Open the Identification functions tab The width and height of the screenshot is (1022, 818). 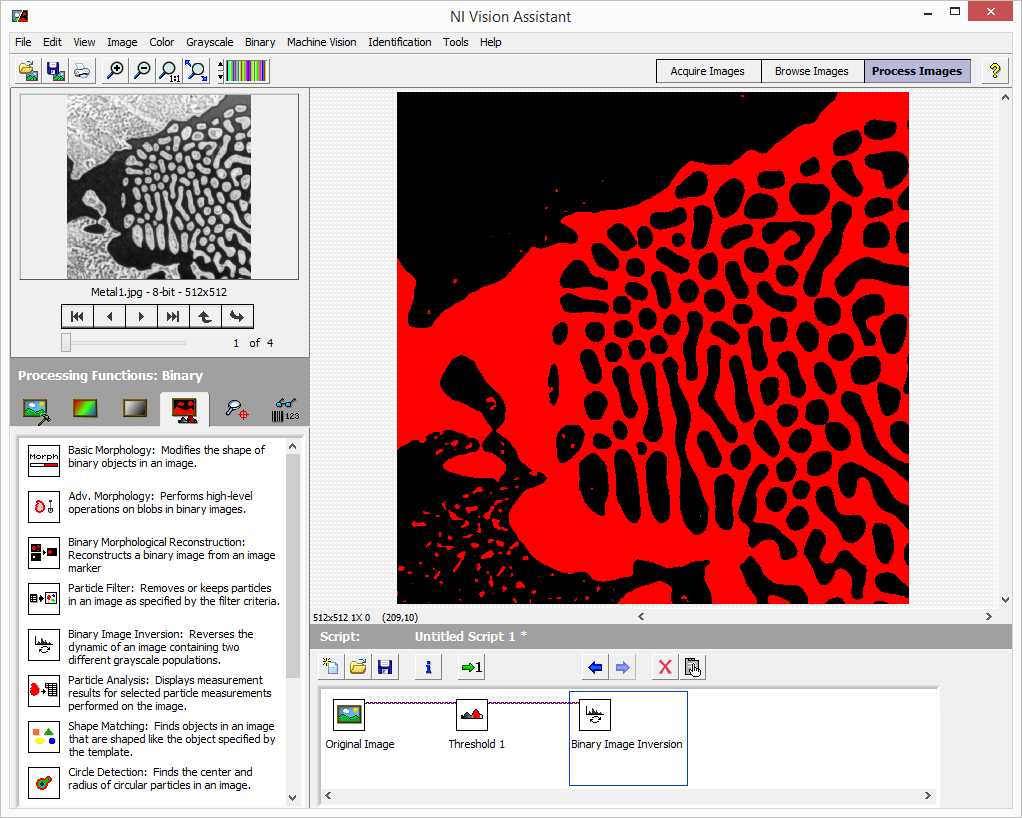pos(285,409)
